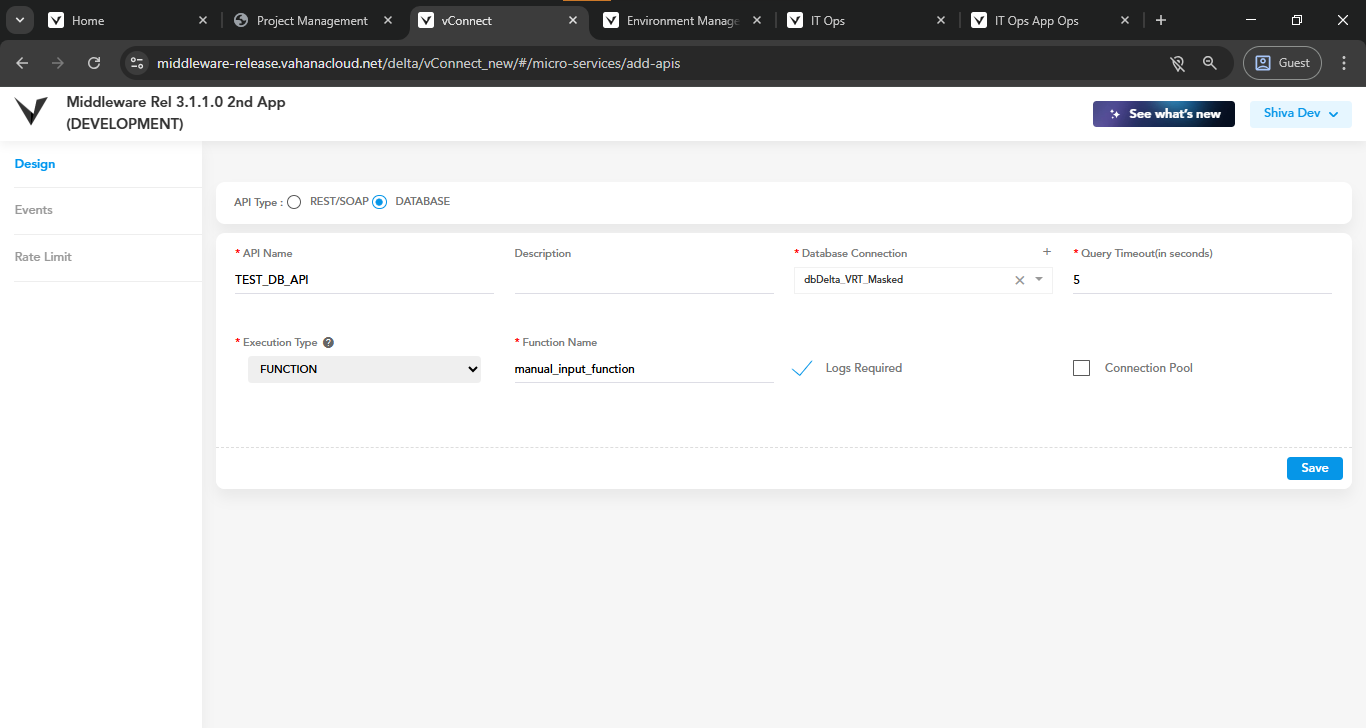Click the Function Name field with manual_input_function
1366x728 pixels.
coord(644,369)
